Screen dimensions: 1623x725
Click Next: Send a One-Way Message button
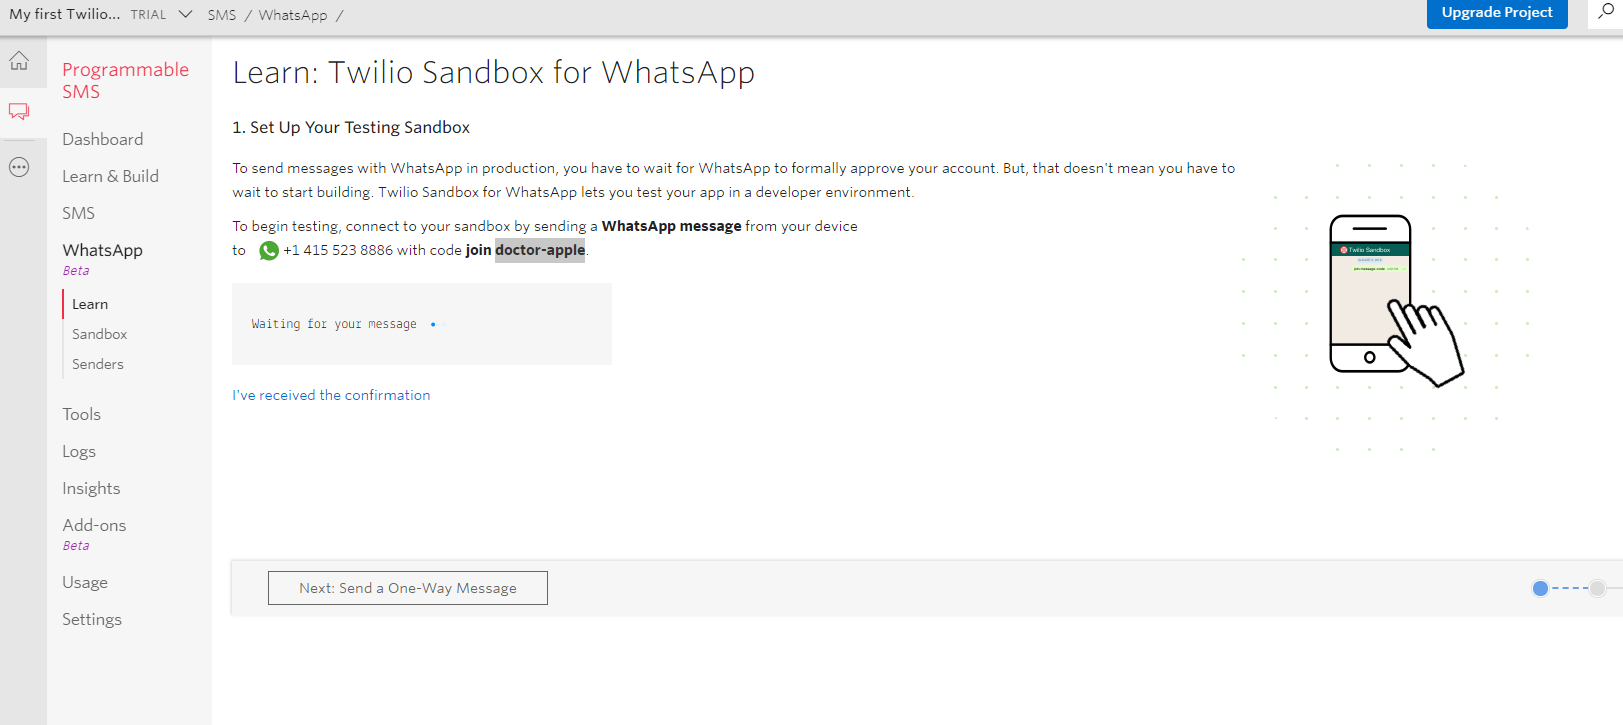pyautogui.click(x=408, y=588)
